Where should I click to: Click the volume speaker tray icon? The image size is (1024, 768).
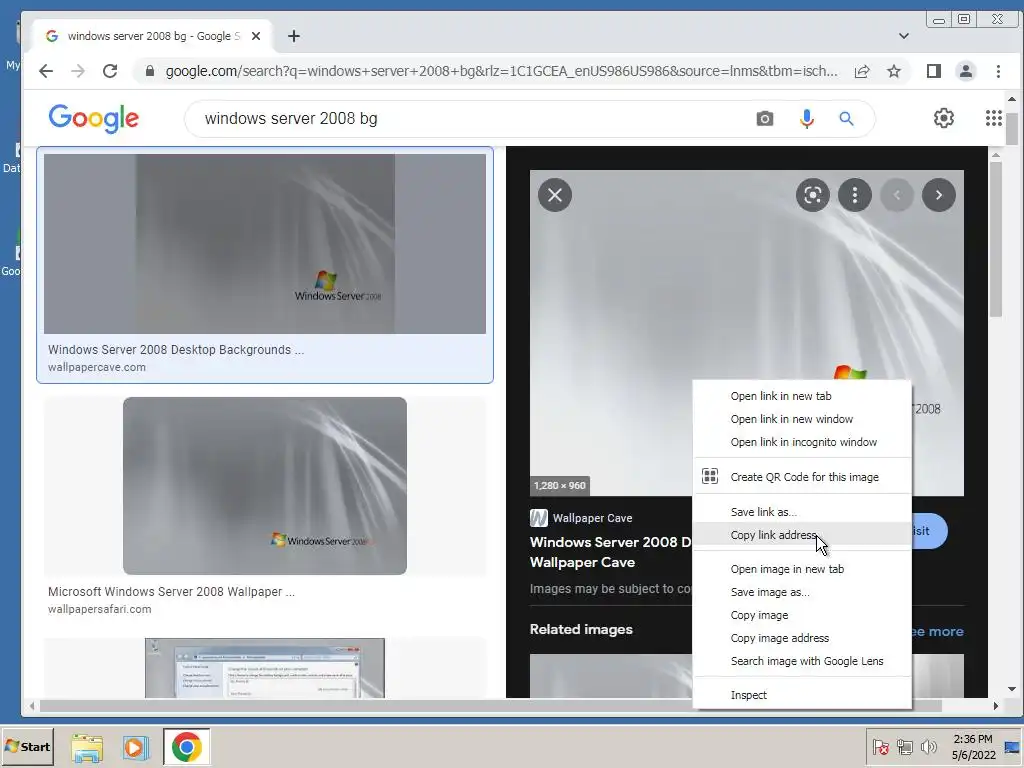click(x=928, y=747)
